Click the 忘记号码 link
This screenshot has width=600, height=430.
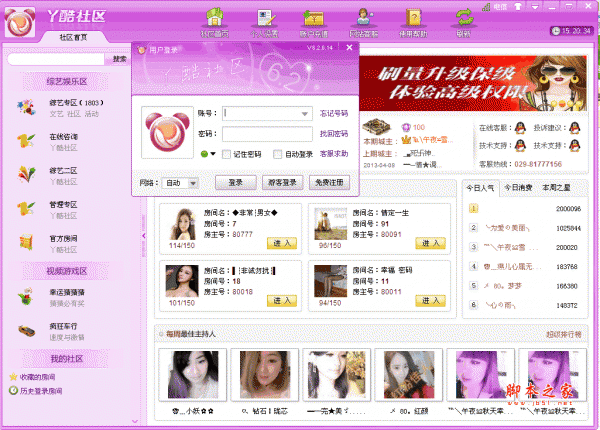tap(334, 113)
